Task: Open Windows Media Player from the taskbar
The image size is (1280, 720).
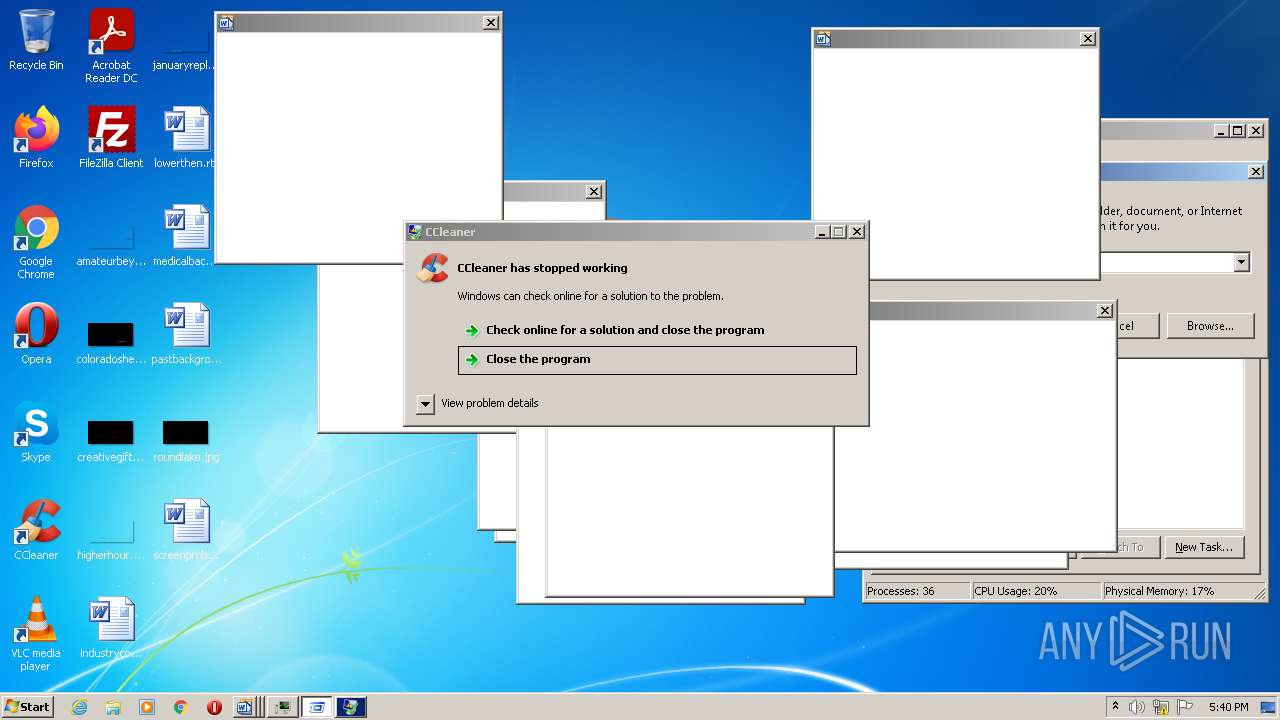Action: [x=147, y=707]
